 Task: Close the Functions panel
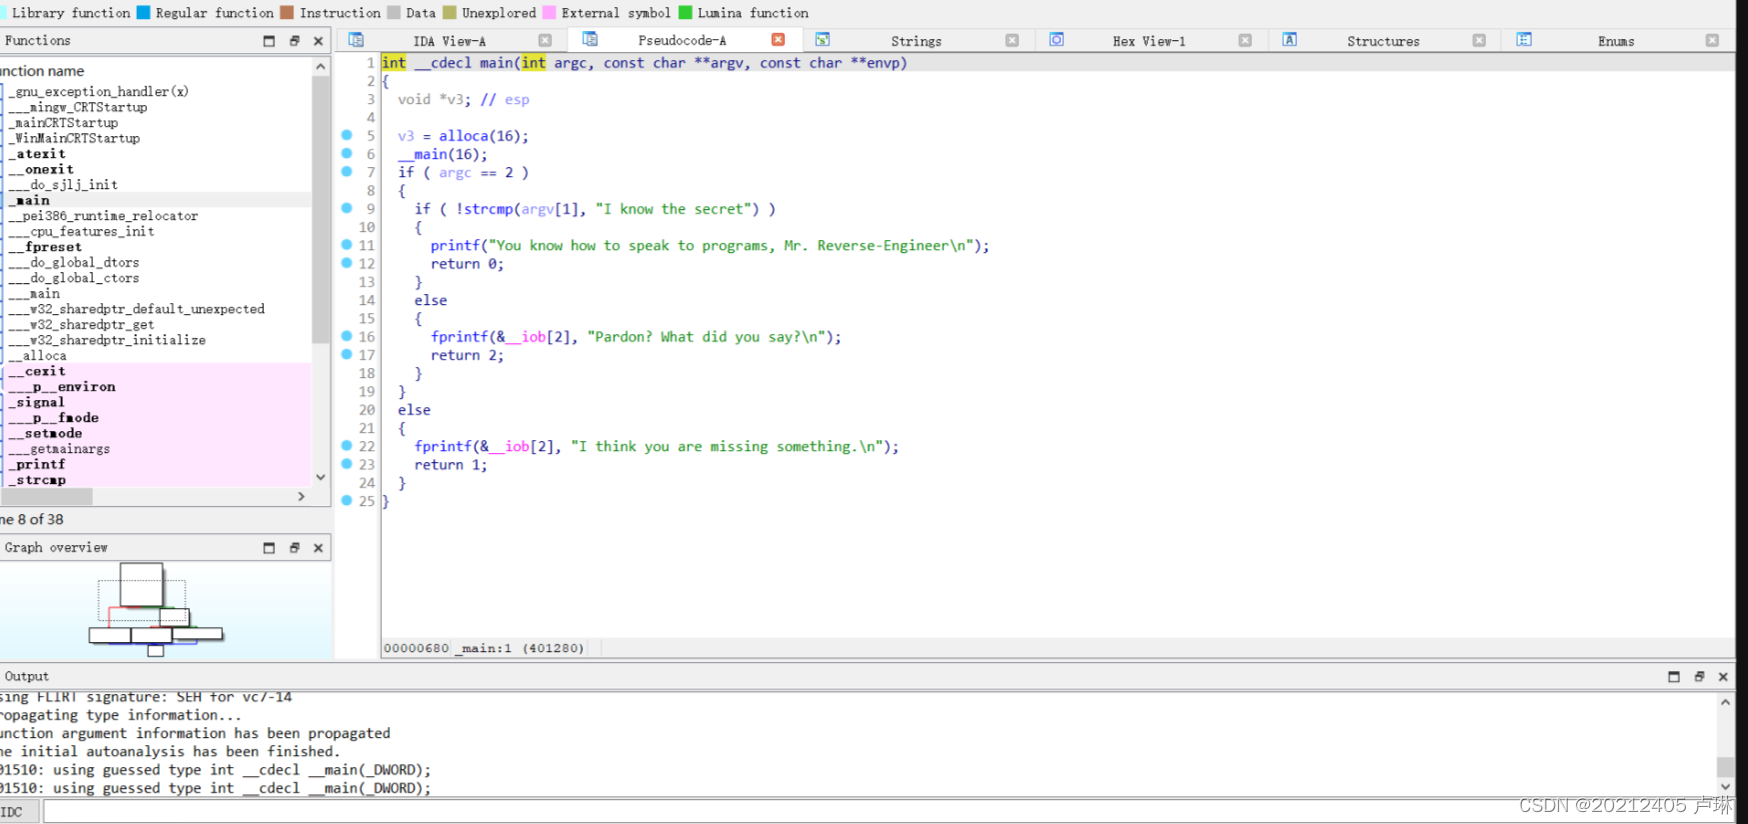click(x=318, y=41)
